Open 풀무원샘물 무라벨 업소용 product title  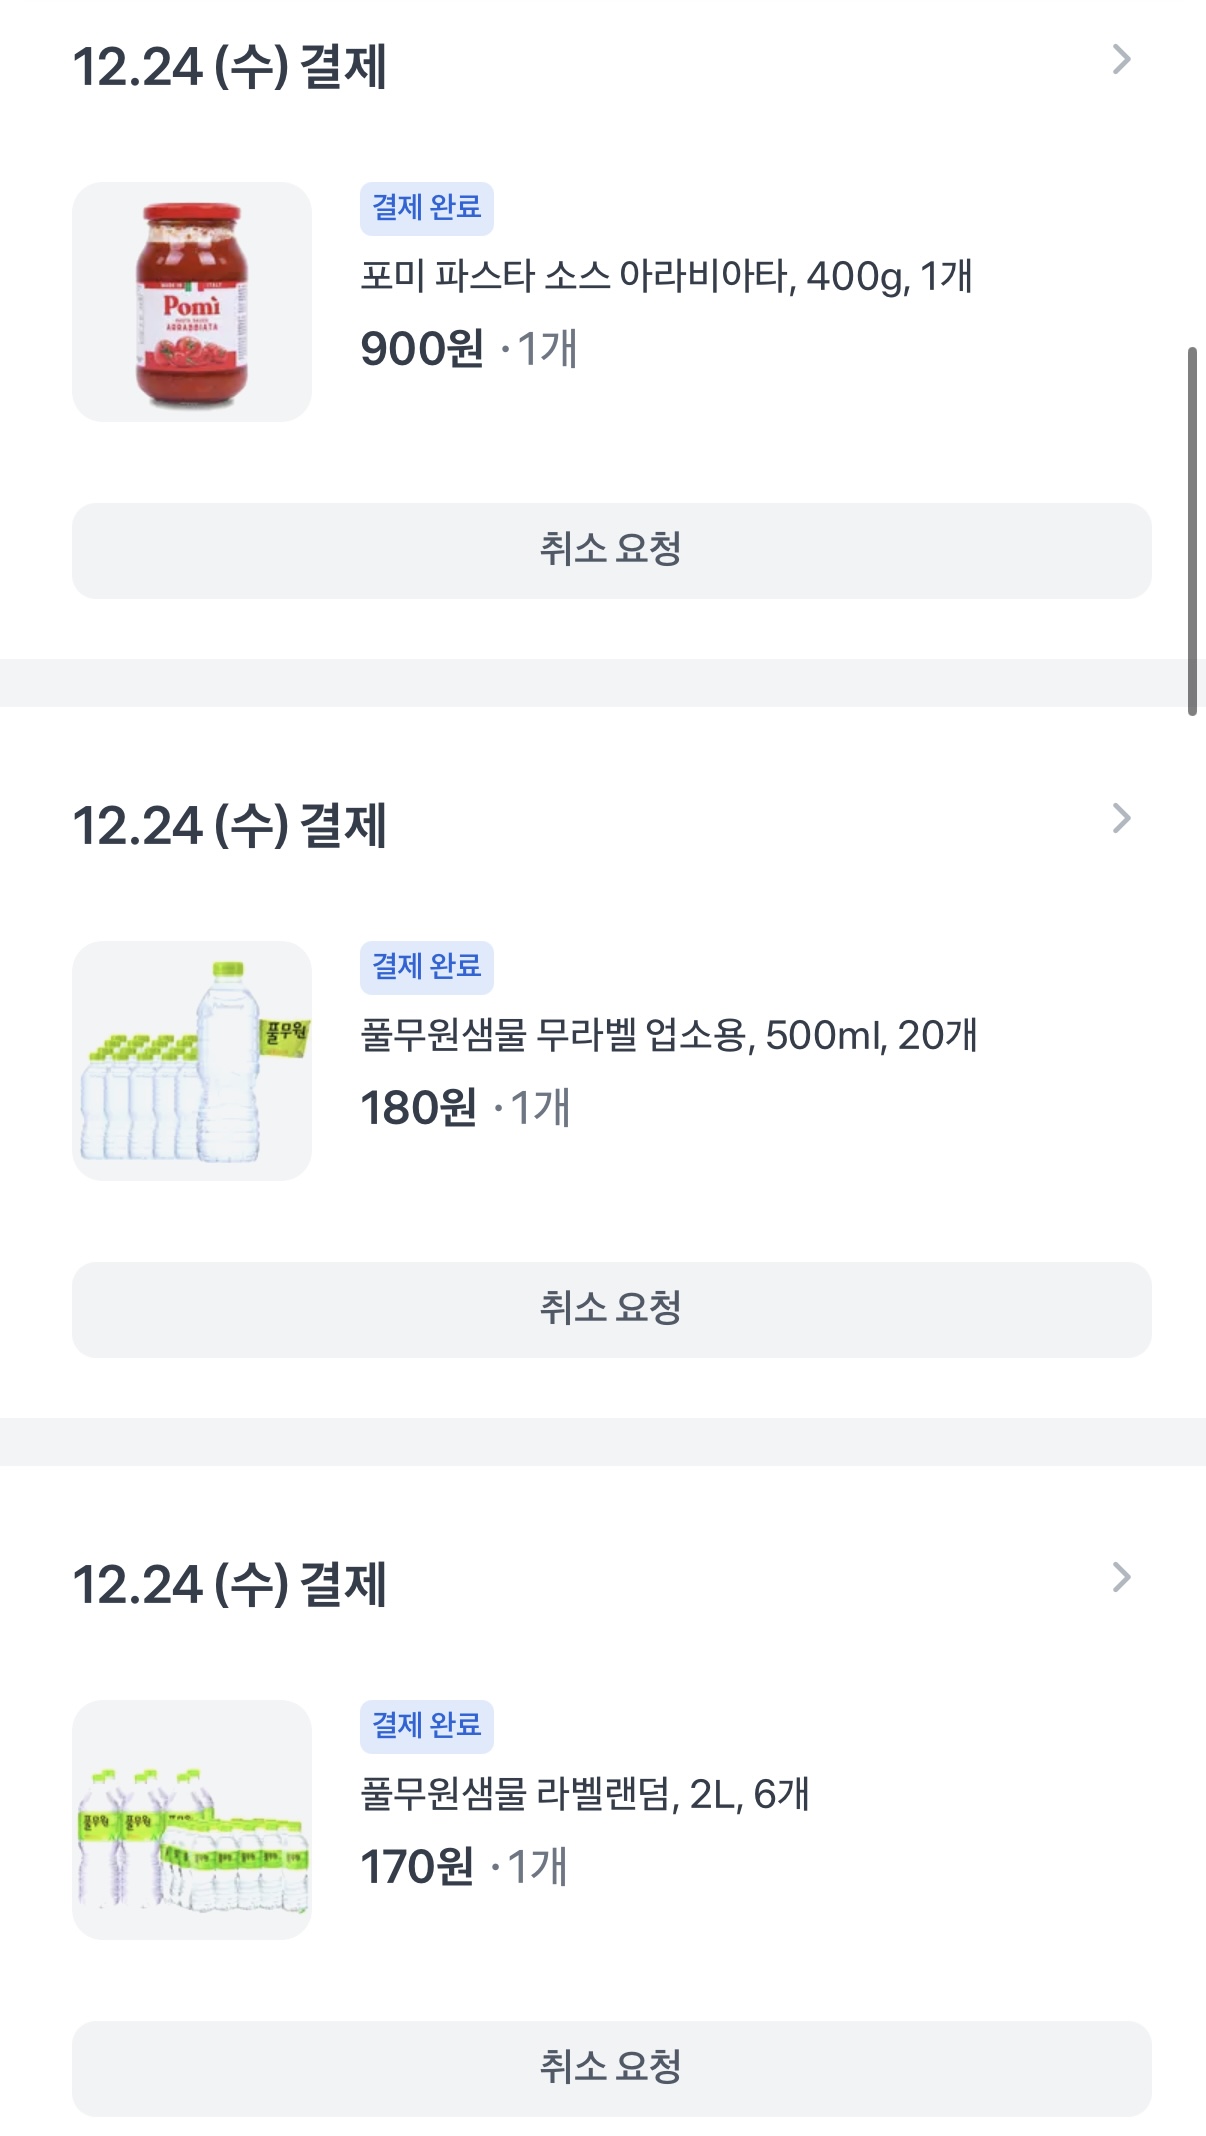pos(668,1035)
